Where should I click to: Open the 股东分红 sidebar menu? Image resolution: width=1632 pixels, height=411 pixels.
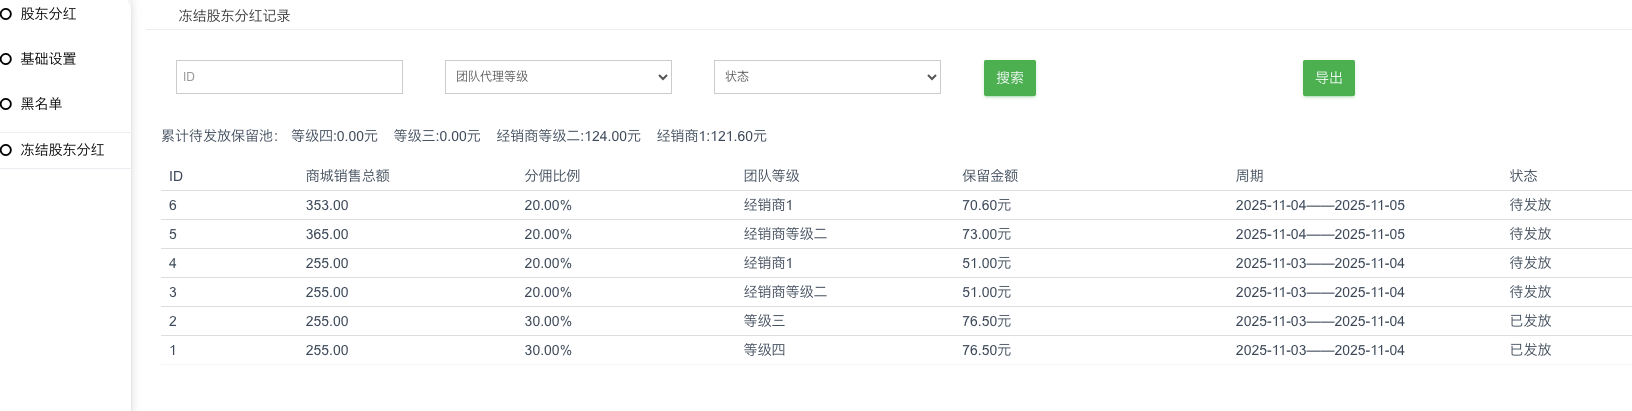click(48, 14)
